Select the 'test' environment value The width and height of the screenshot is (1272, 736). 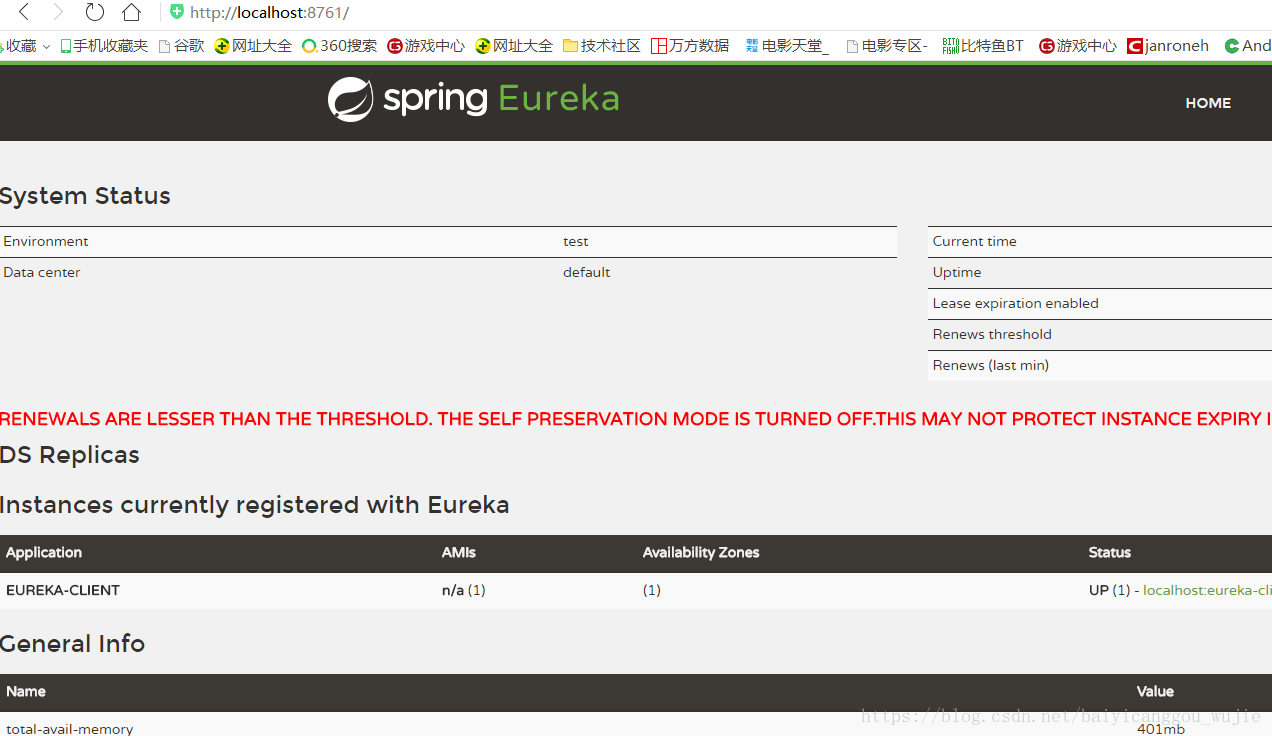coord(576,241)
